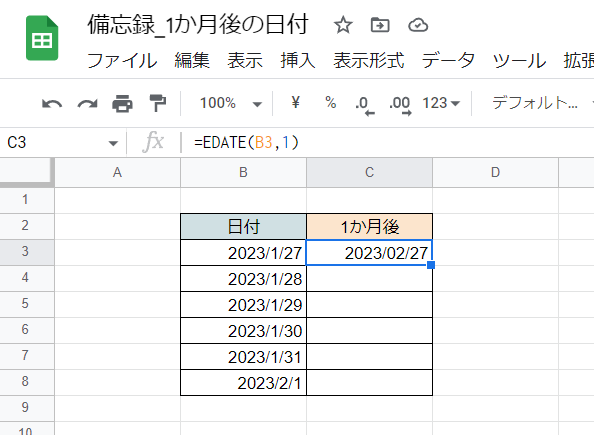
Task: Star this spreadsheet document
Action: tap(343, 25)
